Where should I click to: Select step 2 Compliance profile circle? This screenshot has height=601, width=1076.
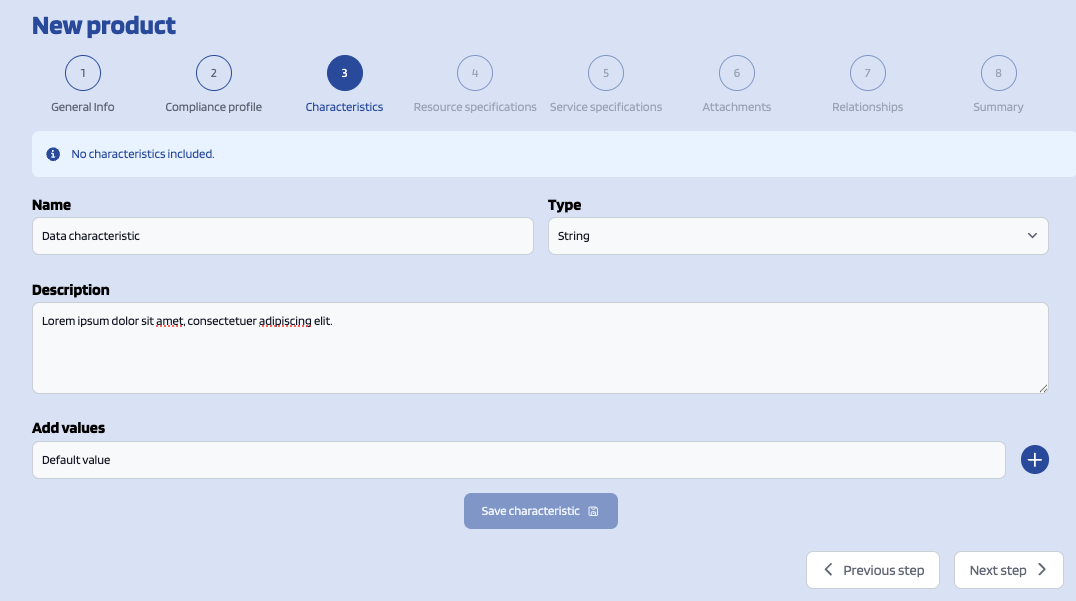coord(213,73)
